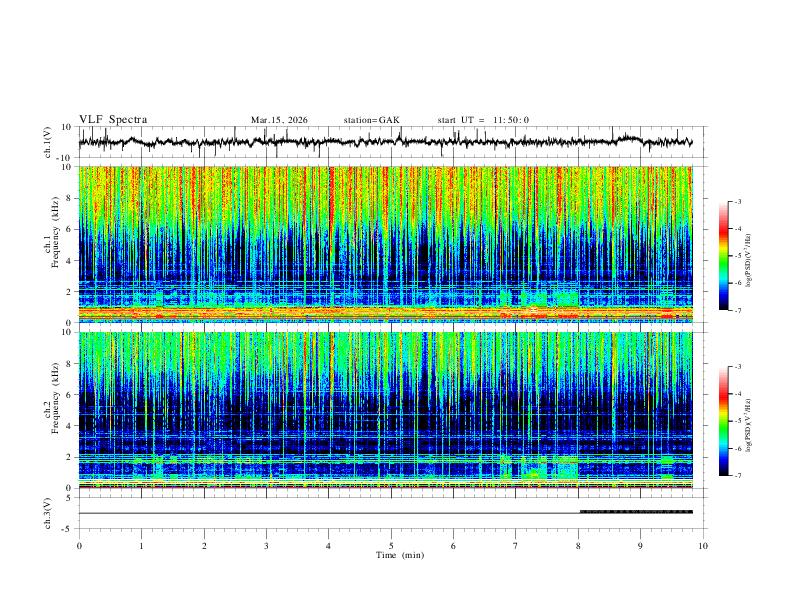Click the thin ch.3 line before minute 8
792x612 pixels.
click(x=329, y=514)
